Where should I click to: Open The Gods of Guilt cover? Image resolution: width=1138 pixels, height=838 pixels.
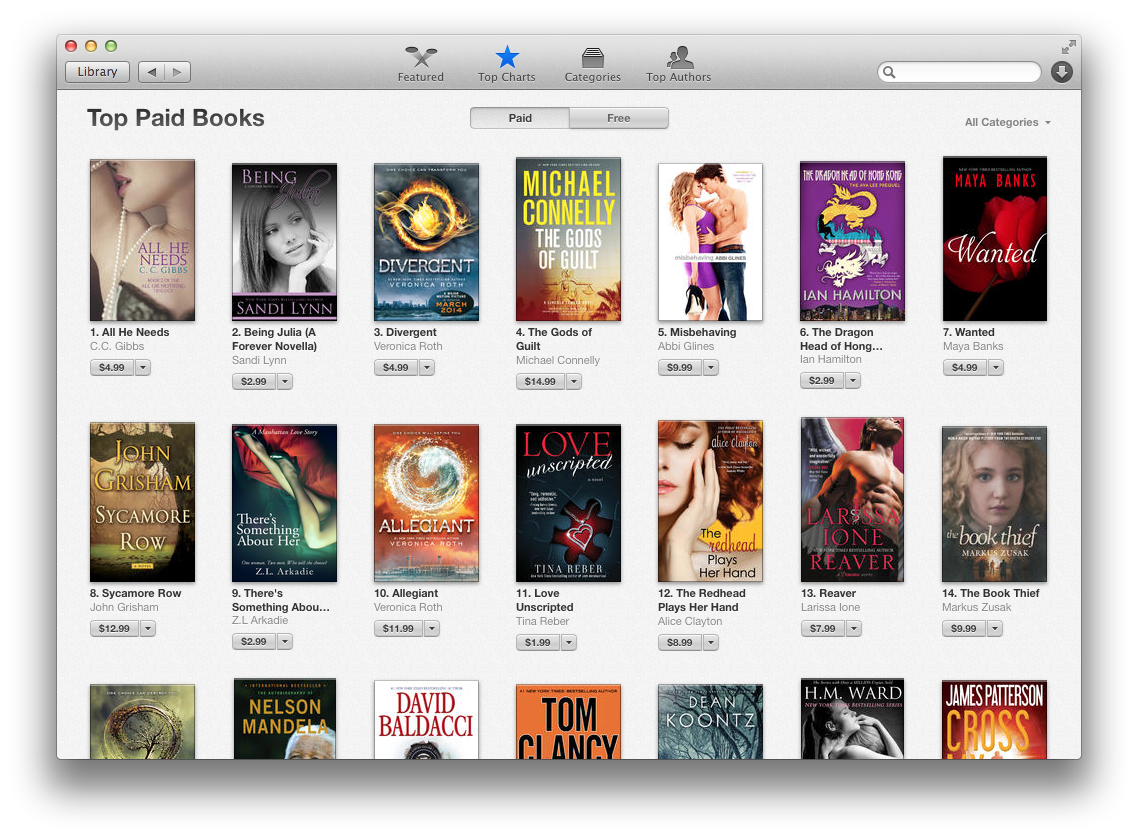click(568, 239)
